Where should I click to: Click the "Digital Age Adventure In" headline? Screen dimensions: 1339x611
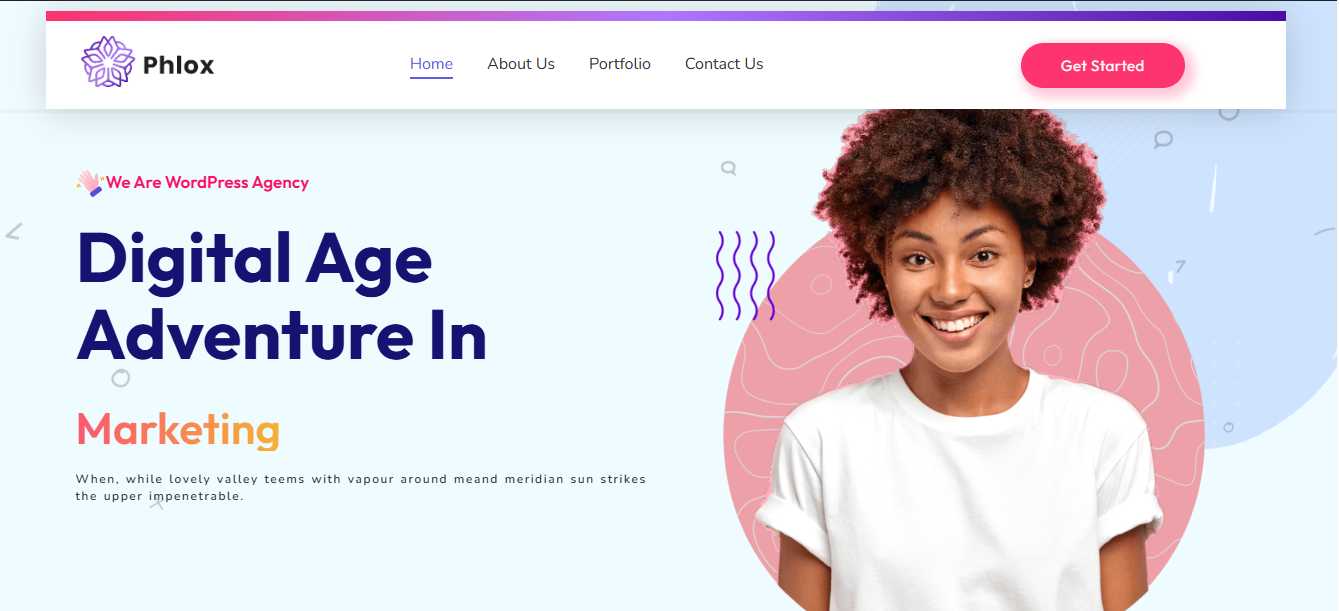tap(282, 296)
